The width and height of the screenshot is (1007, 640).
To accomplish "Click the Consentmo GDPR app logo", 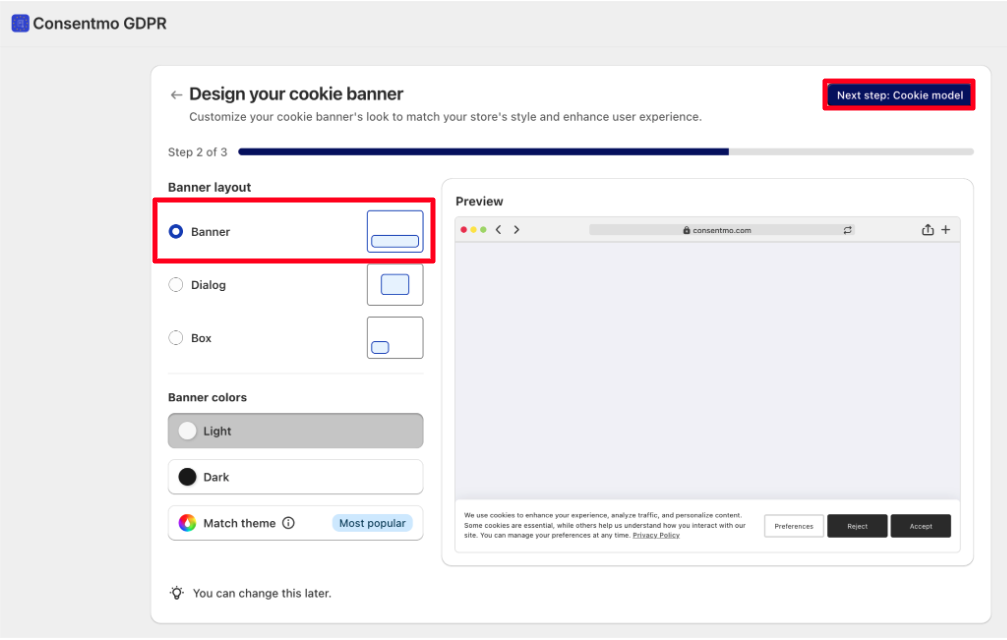I will [20, 23].
